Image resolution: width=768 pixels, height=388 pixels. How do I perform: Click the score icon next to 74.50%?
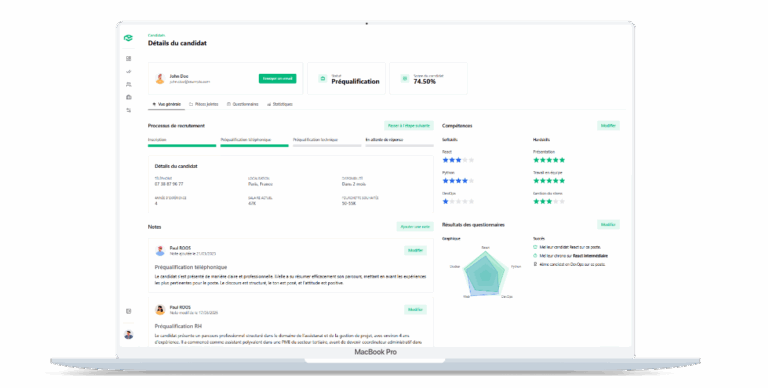point(405,78)
